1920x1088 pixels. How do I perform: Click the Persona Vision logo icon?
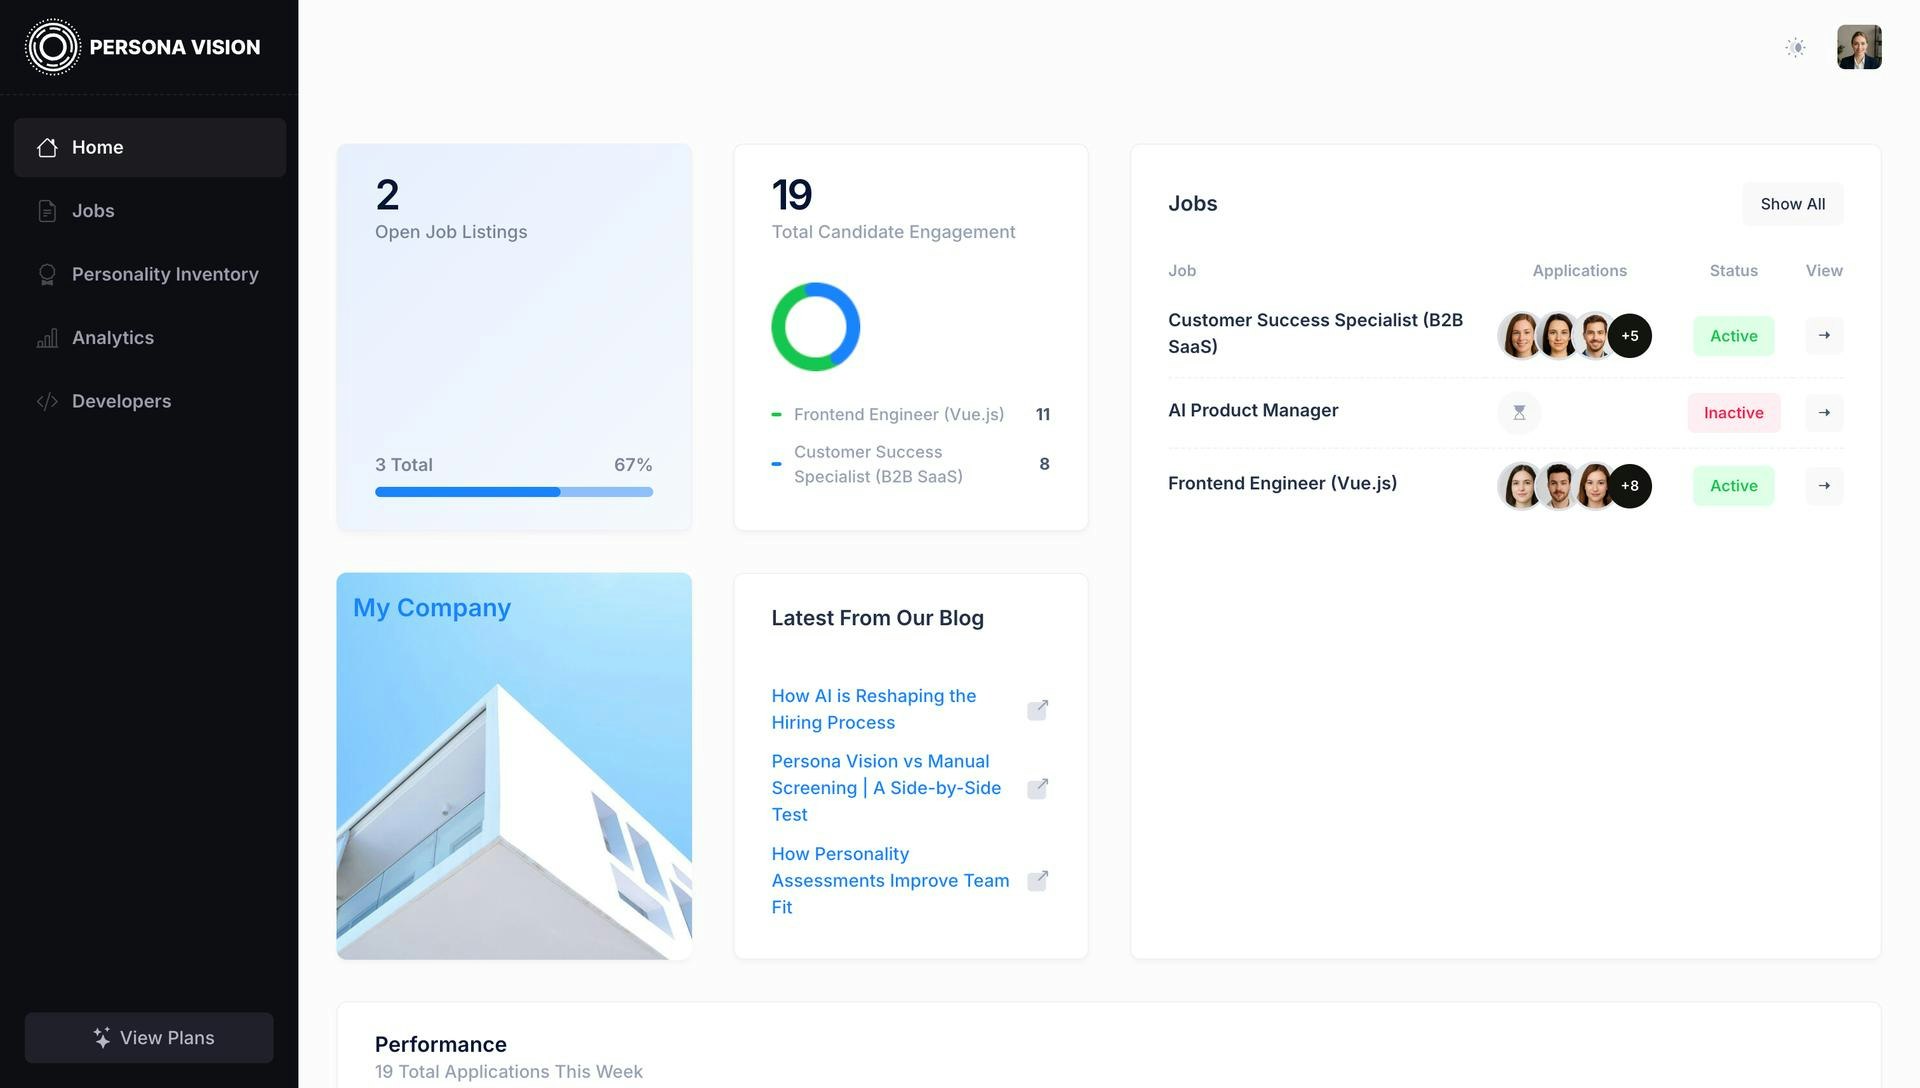tap(52, 47)
